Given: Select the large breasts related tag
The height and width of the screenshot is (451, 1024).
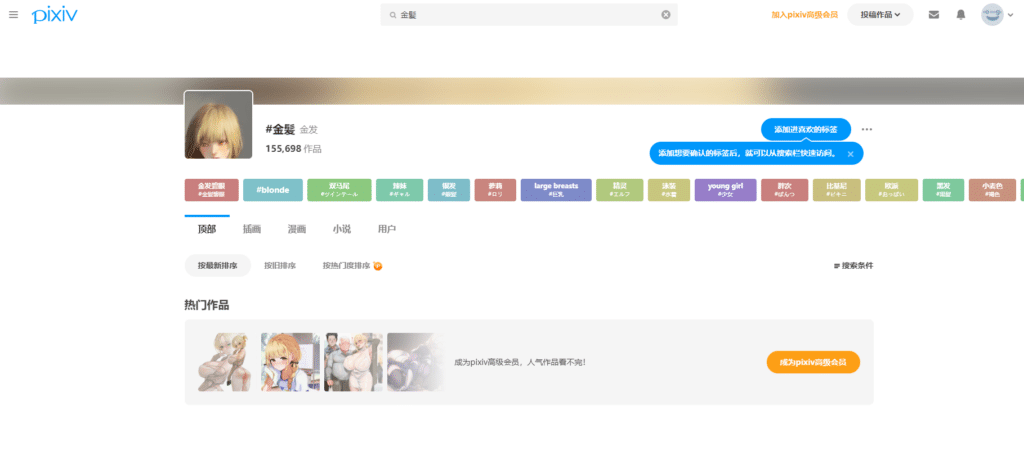Looking at the screenshot, I should pyautogui.click(x=556, y=190).
